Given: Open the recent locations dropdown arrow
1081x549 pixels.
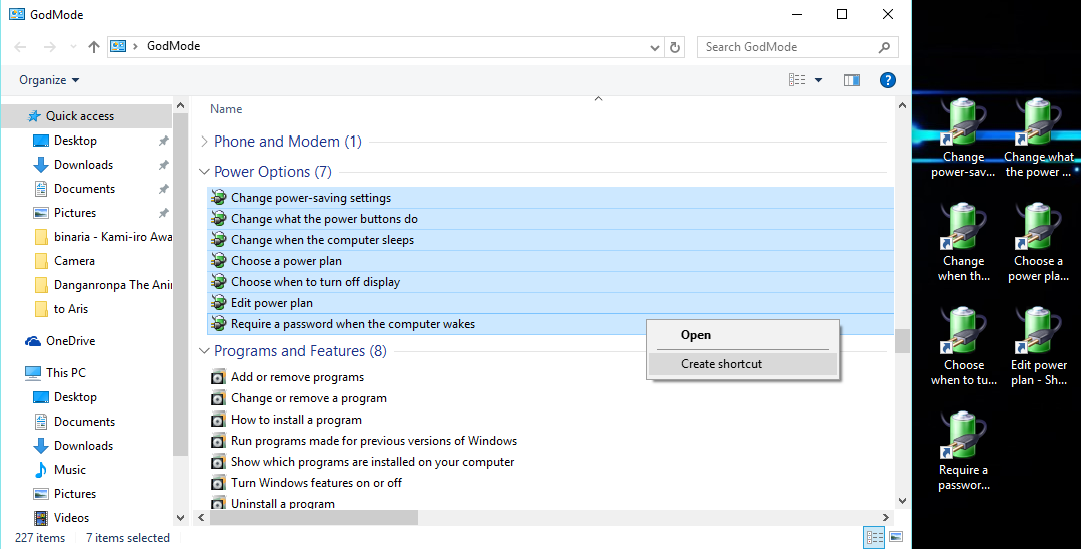Looking at the screenshot, I should click(73, 47).
